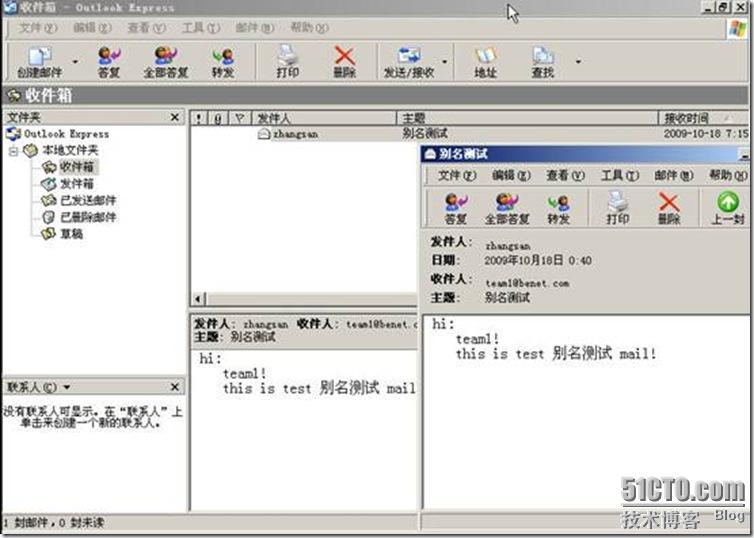This screenshot has height=538, width=754.
Task: Open the 创建邮件 dropdown arrow
Action: (x=75, y=62)
